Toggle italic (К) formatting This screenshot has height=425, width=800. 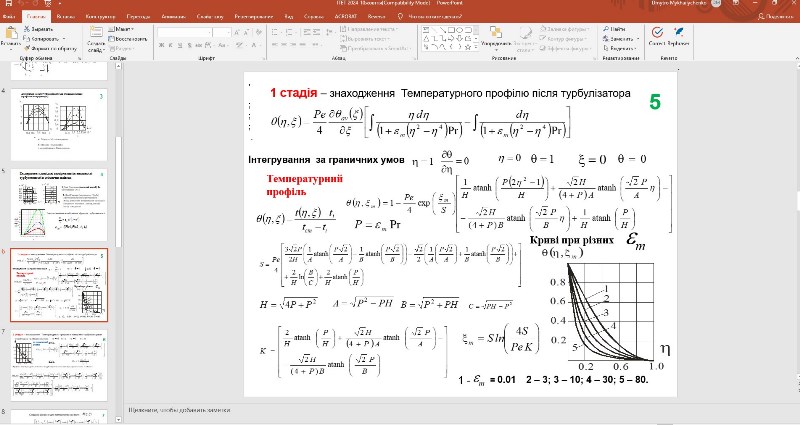tap(170, 45)
